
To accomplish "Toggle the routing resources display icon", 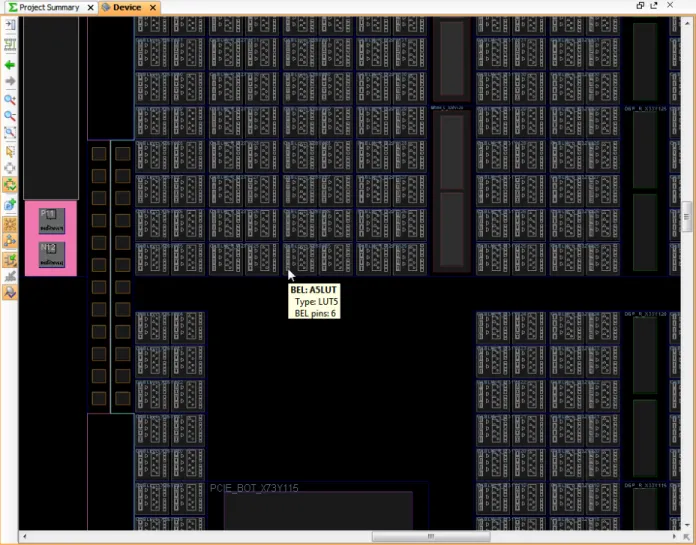I will click(x=10, y=44).
